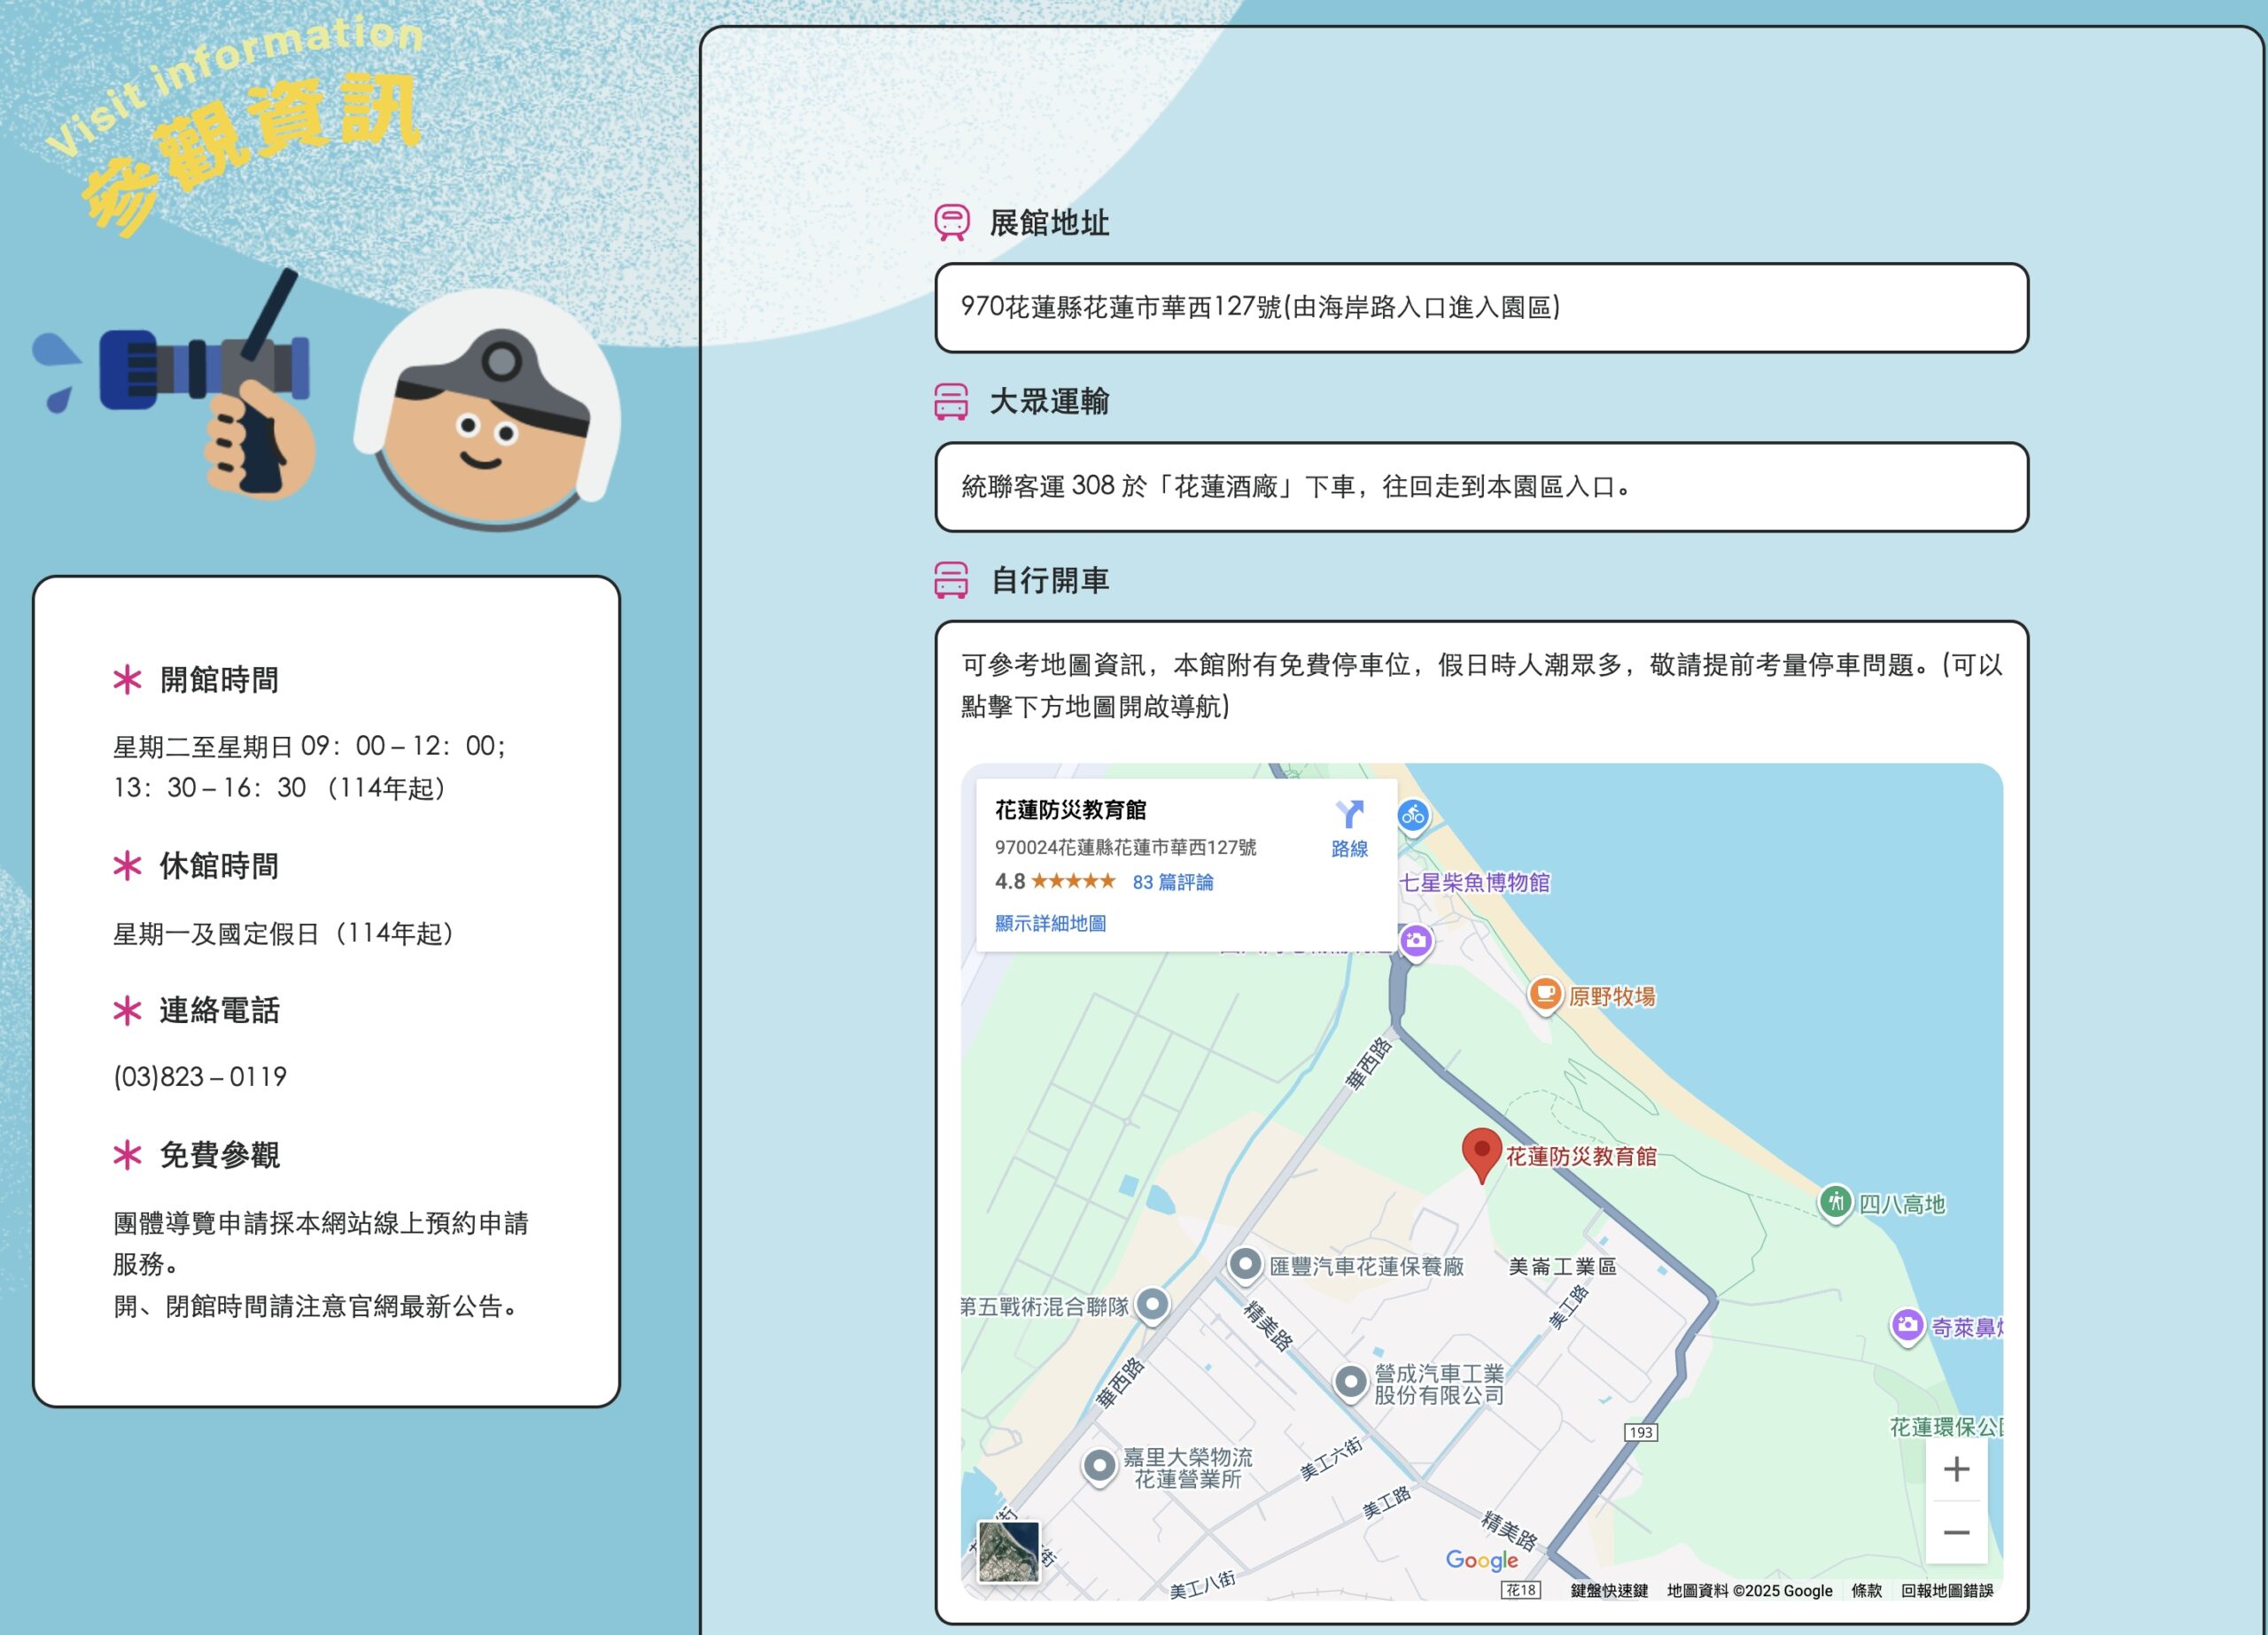The image size is (2268, 1635).
Task: Click the train icon beside 展館地址
Action: pyautogui.click(x=951, y=222)
